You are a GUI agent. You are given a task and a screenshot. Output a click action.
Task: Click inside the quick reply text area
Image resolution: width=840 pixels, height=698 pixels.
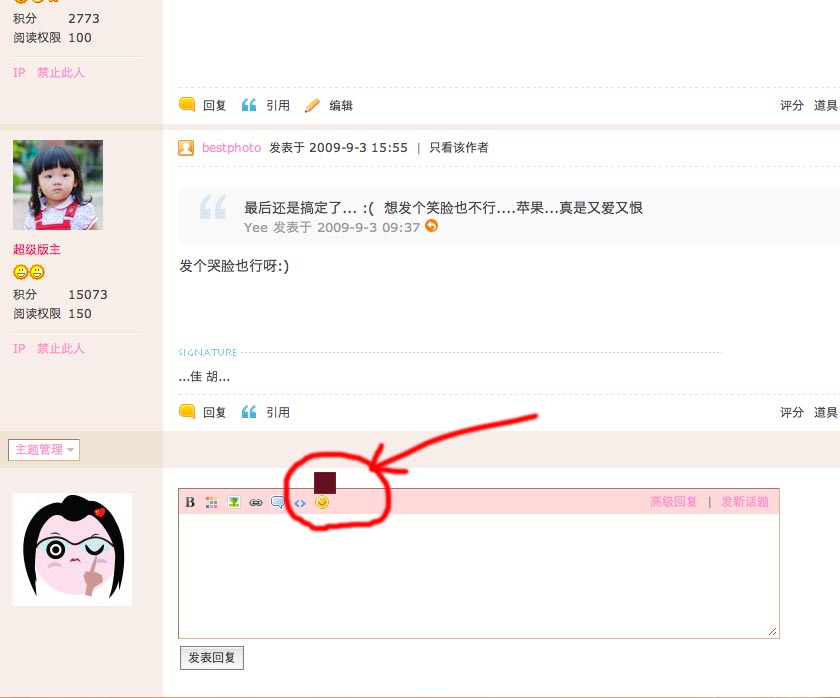pyautogui.click(x=478, y=575)
